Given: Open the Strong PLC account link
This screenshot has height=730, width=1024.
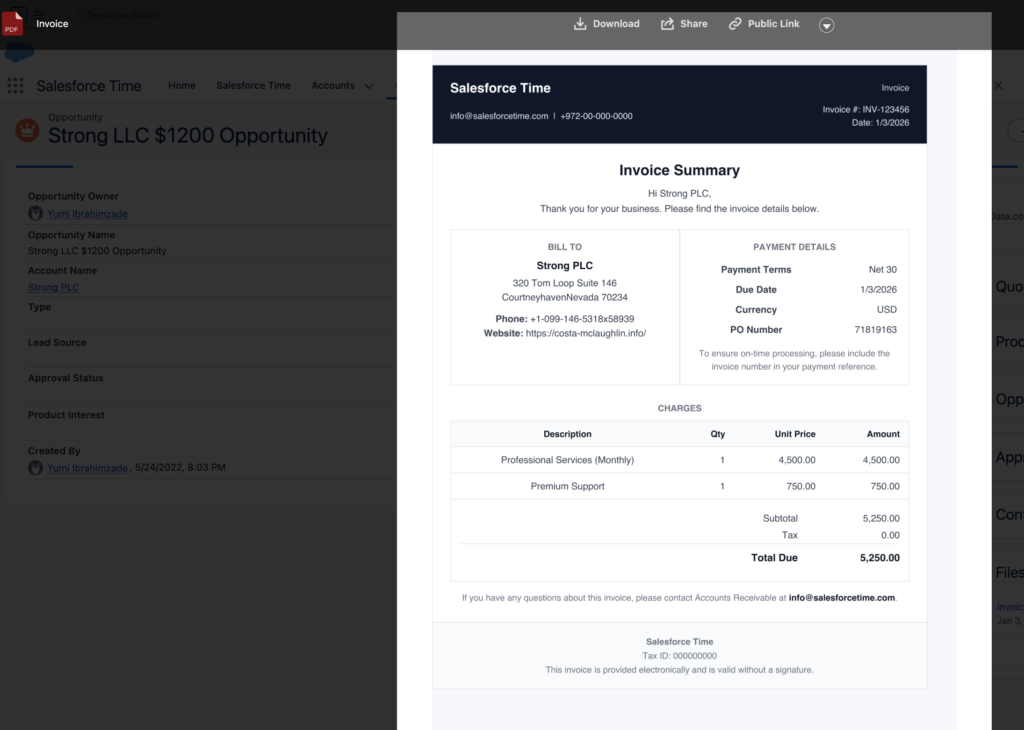Looking at the screenshot, I should 54,288.
